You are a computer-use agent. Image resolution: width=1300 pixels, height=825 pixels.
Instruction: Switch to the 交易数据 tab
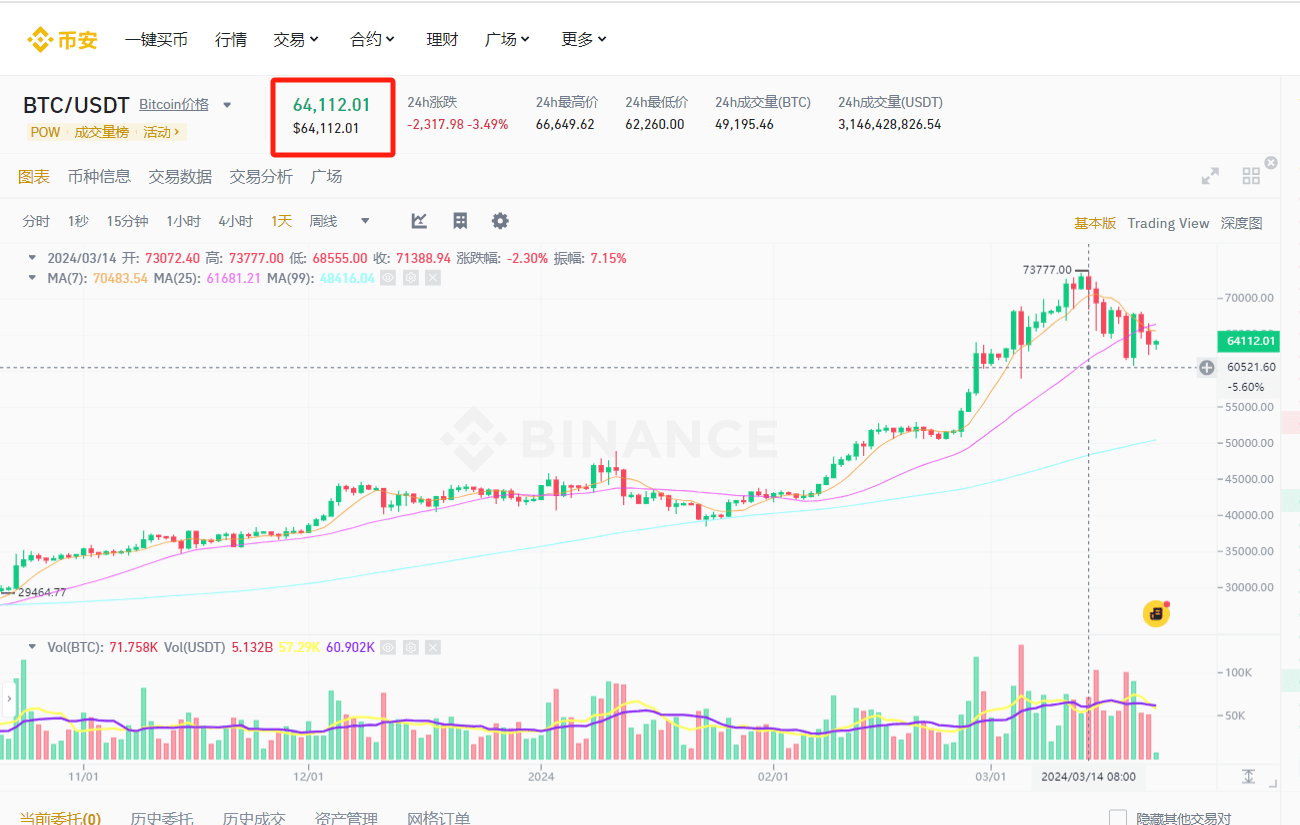point(180,176)
